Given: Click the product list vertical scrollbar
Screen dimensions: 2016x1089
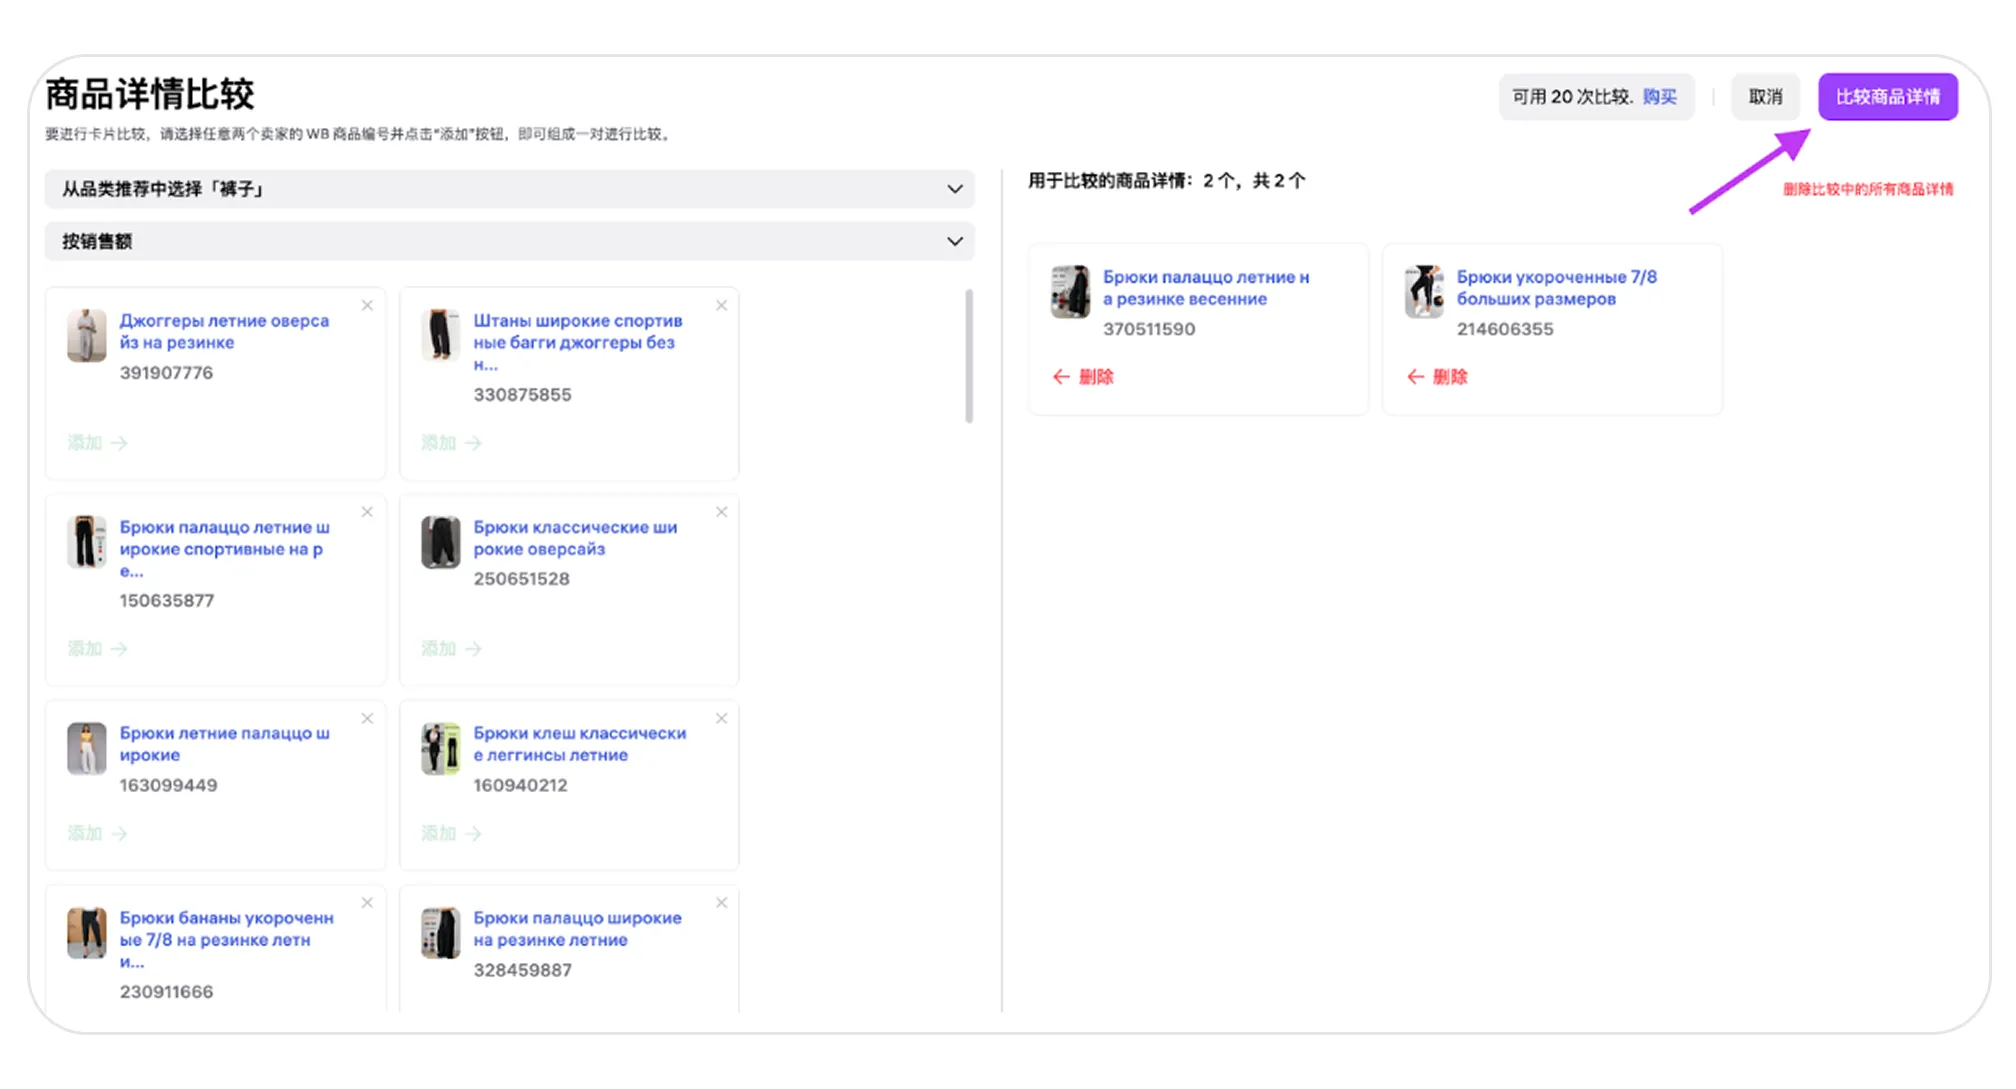Looking at the screenshot, I should click(969, 356).
